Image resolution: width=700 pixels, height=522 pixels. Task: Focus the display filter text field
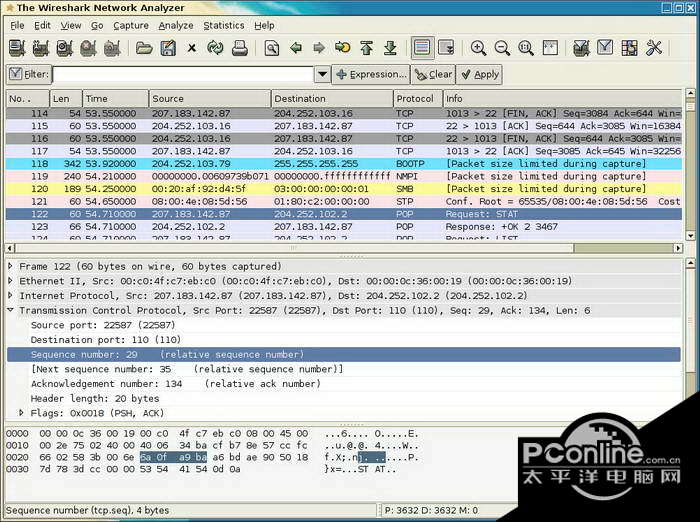click(183, 74)
